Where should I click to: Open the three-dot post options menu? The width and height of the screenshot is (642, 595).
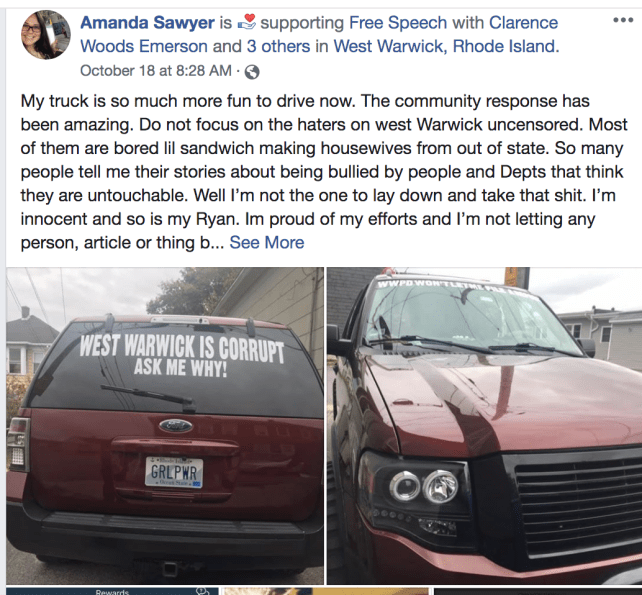(623, 20)
